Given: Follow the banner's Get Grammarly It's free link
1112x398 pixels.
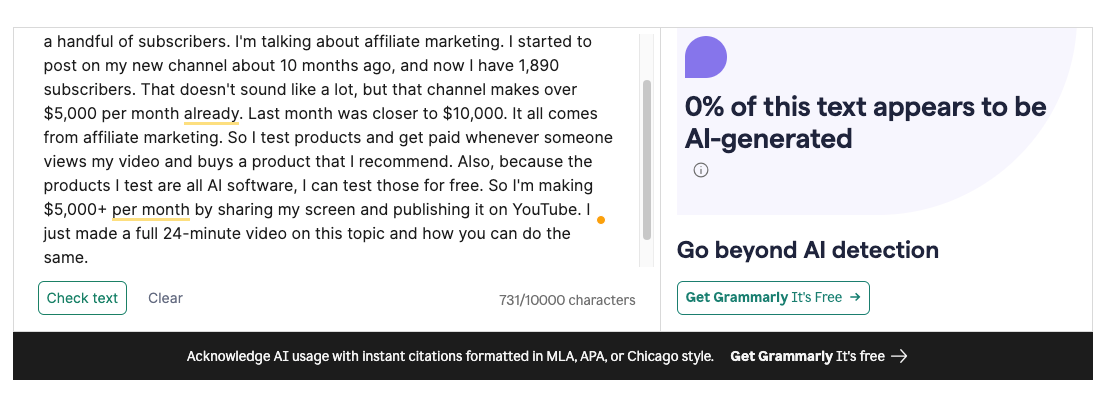Looking at the screenshot, I should (x=818, y=356).
